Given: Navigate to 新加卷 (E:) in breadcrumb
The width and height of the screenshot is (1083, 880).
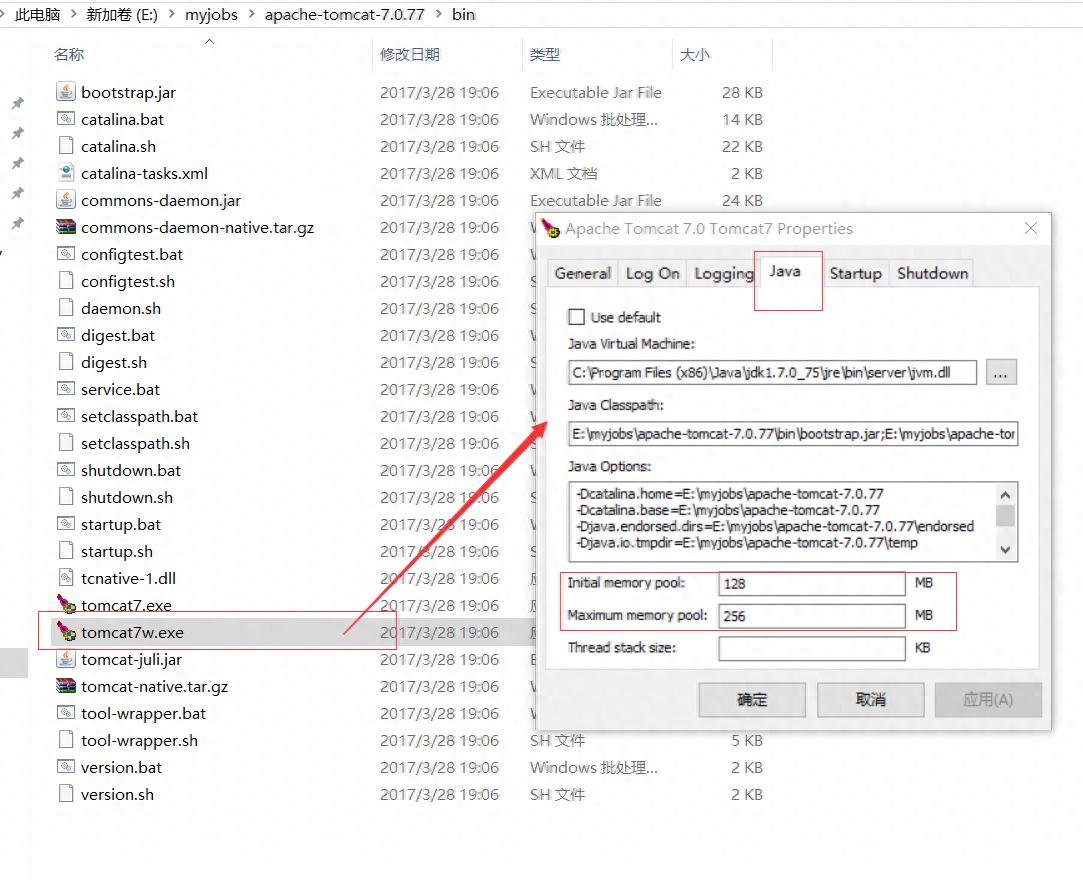Looking at the screenshot, I should click(x=122, y=15).
